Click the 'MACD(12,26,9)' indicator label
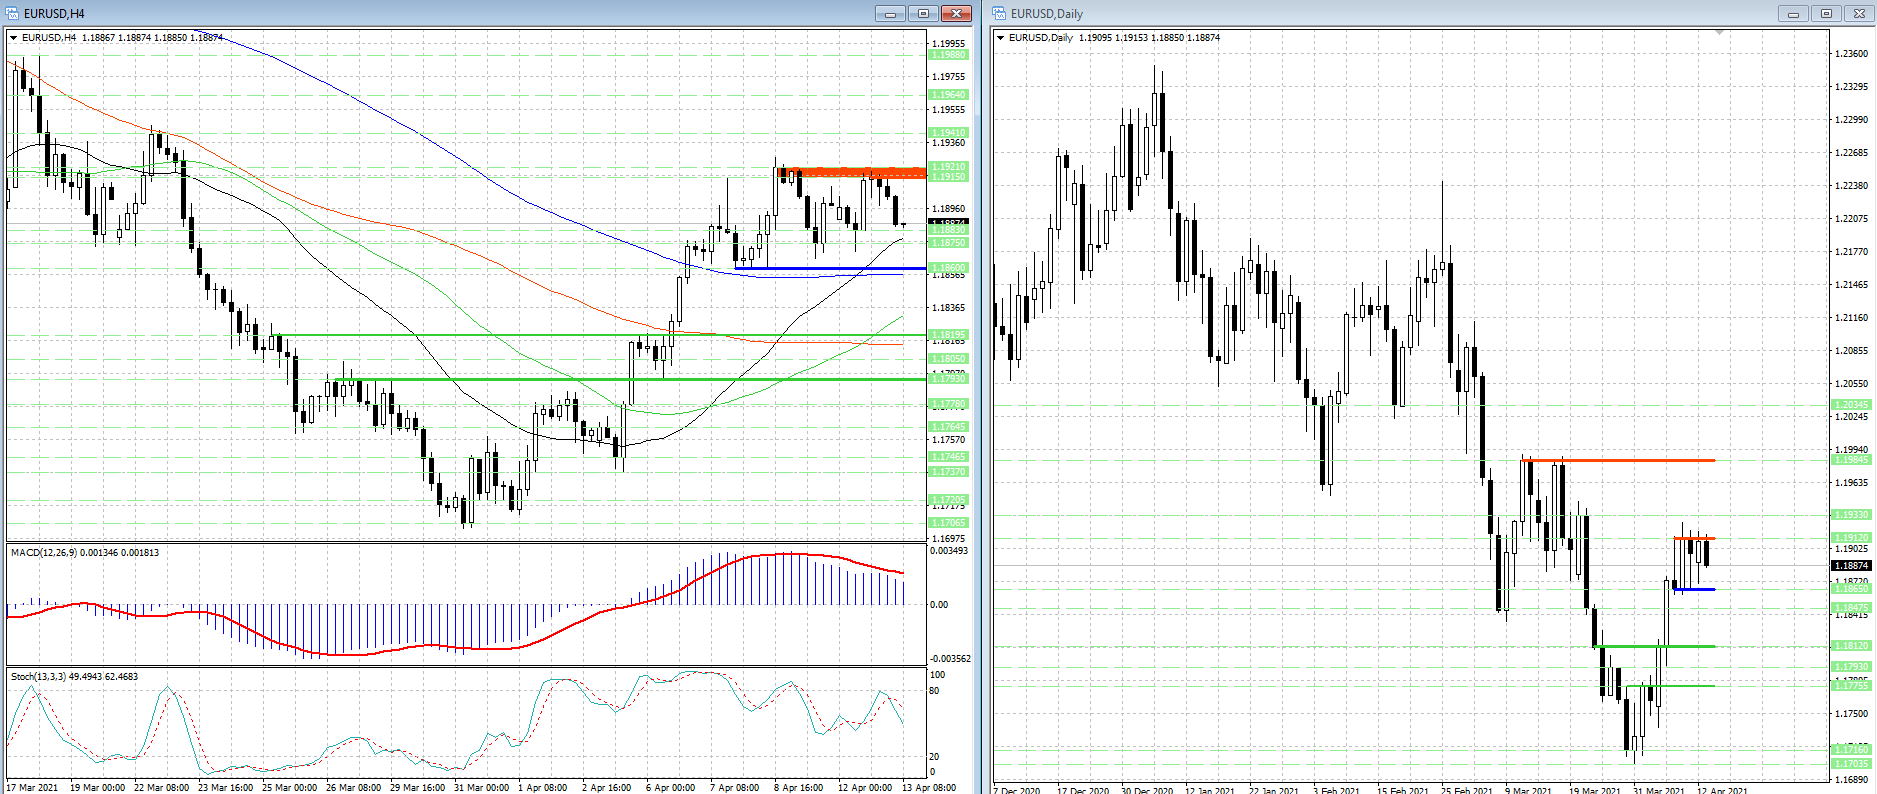Viewport: 1877px width, 794px height. pyautogui.click(x=43, y=553)
